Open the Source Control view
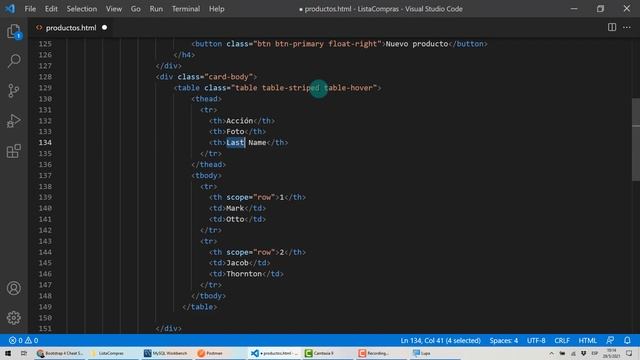Image resolution: width=640 pixels, height=360 pixels. coord(14,91)
